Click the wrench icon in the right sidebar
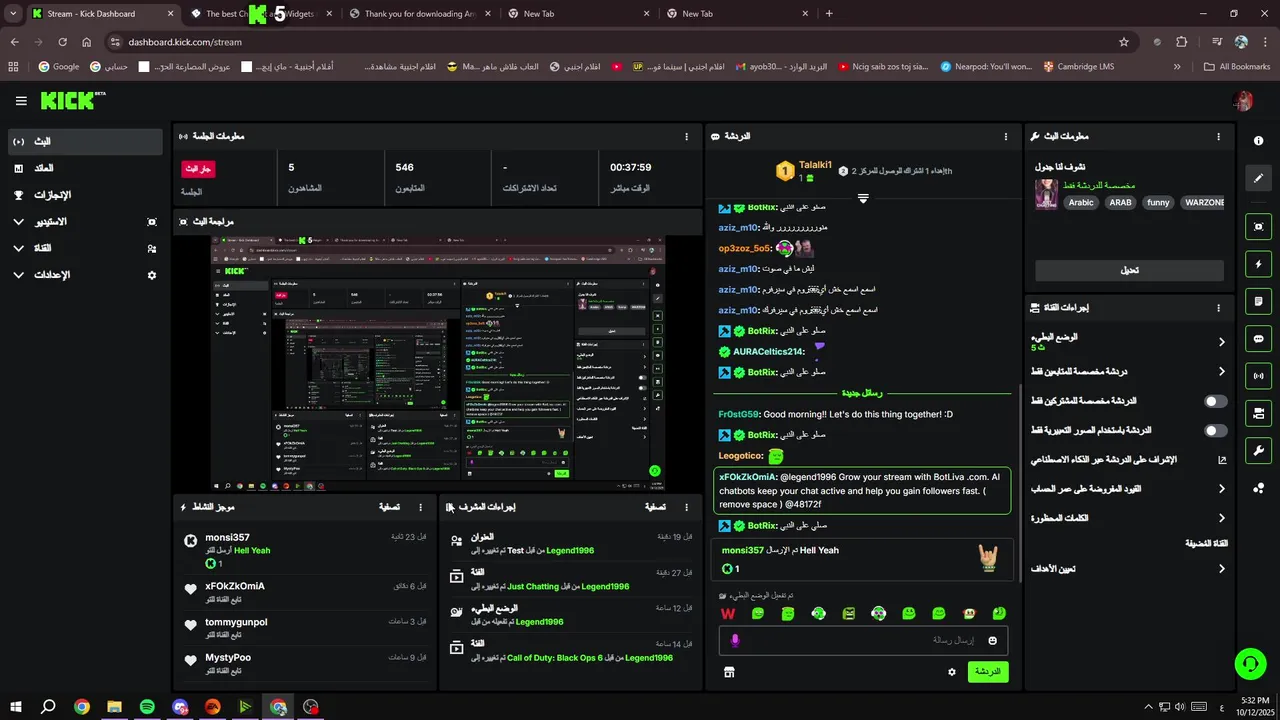The width and height of the screenshot is (1280, 720). click(1258, 450)
